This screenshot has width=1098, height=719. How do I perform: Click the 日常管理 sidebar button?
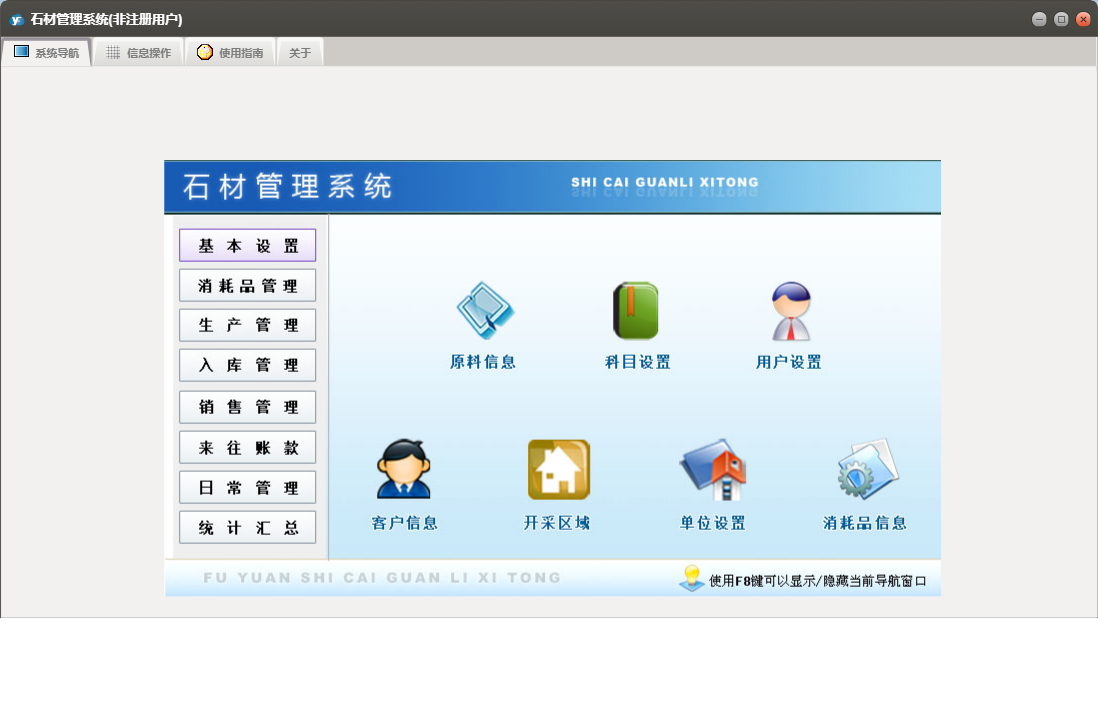point(247,488)
